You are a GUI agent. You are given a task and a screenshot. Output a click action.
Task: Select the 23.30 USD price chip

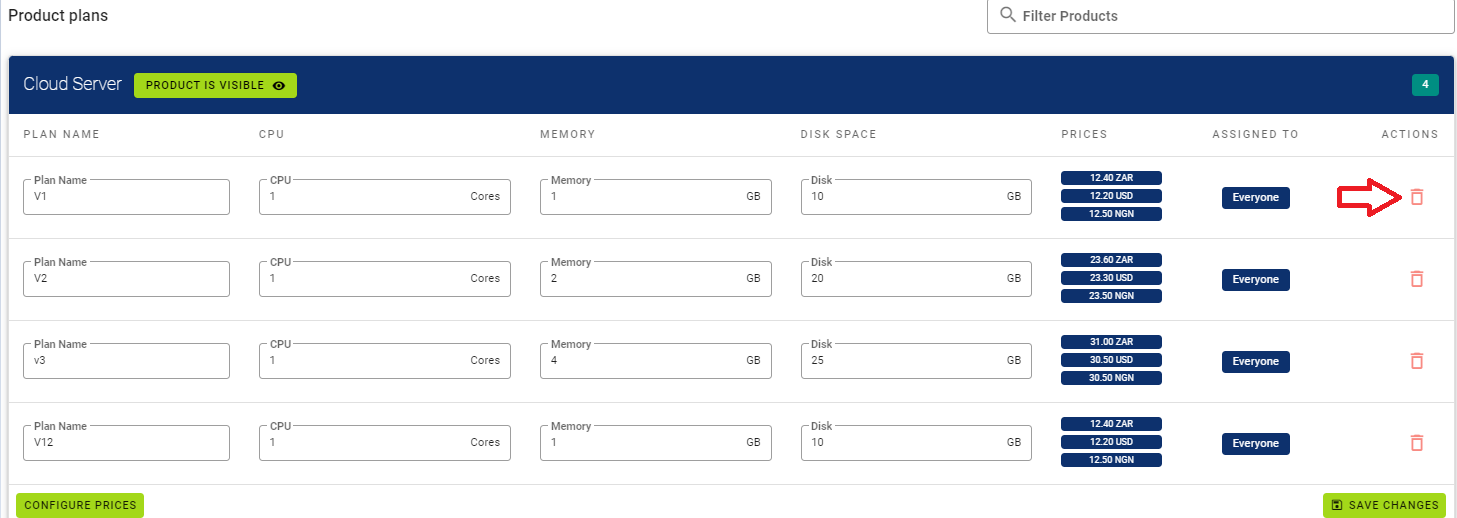coord(1111,278)
